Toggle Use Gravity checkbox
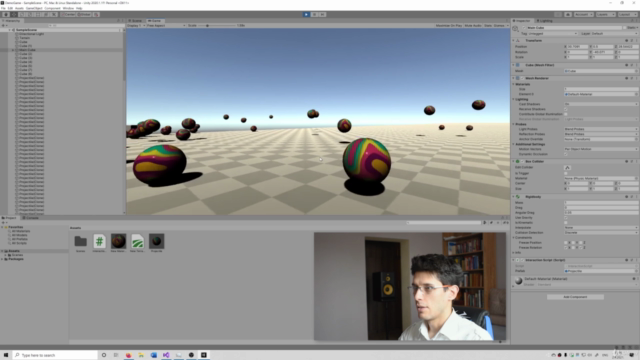Viewport: 640px width, 360px height. 566,218
